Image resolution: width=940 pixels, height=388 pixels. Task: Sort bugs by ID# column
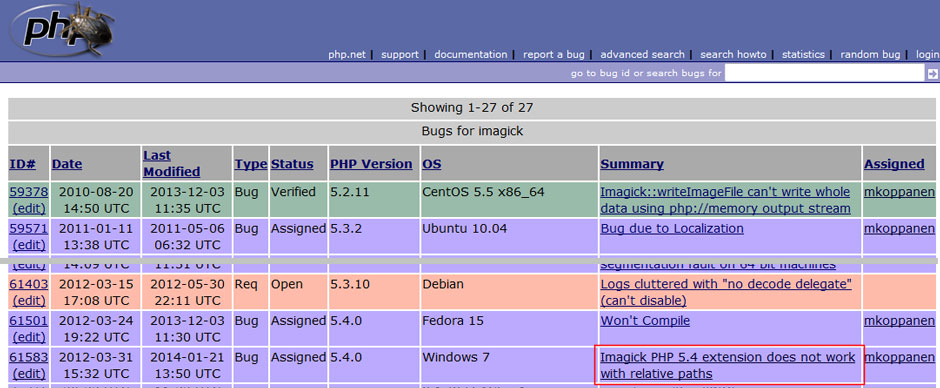23,164
